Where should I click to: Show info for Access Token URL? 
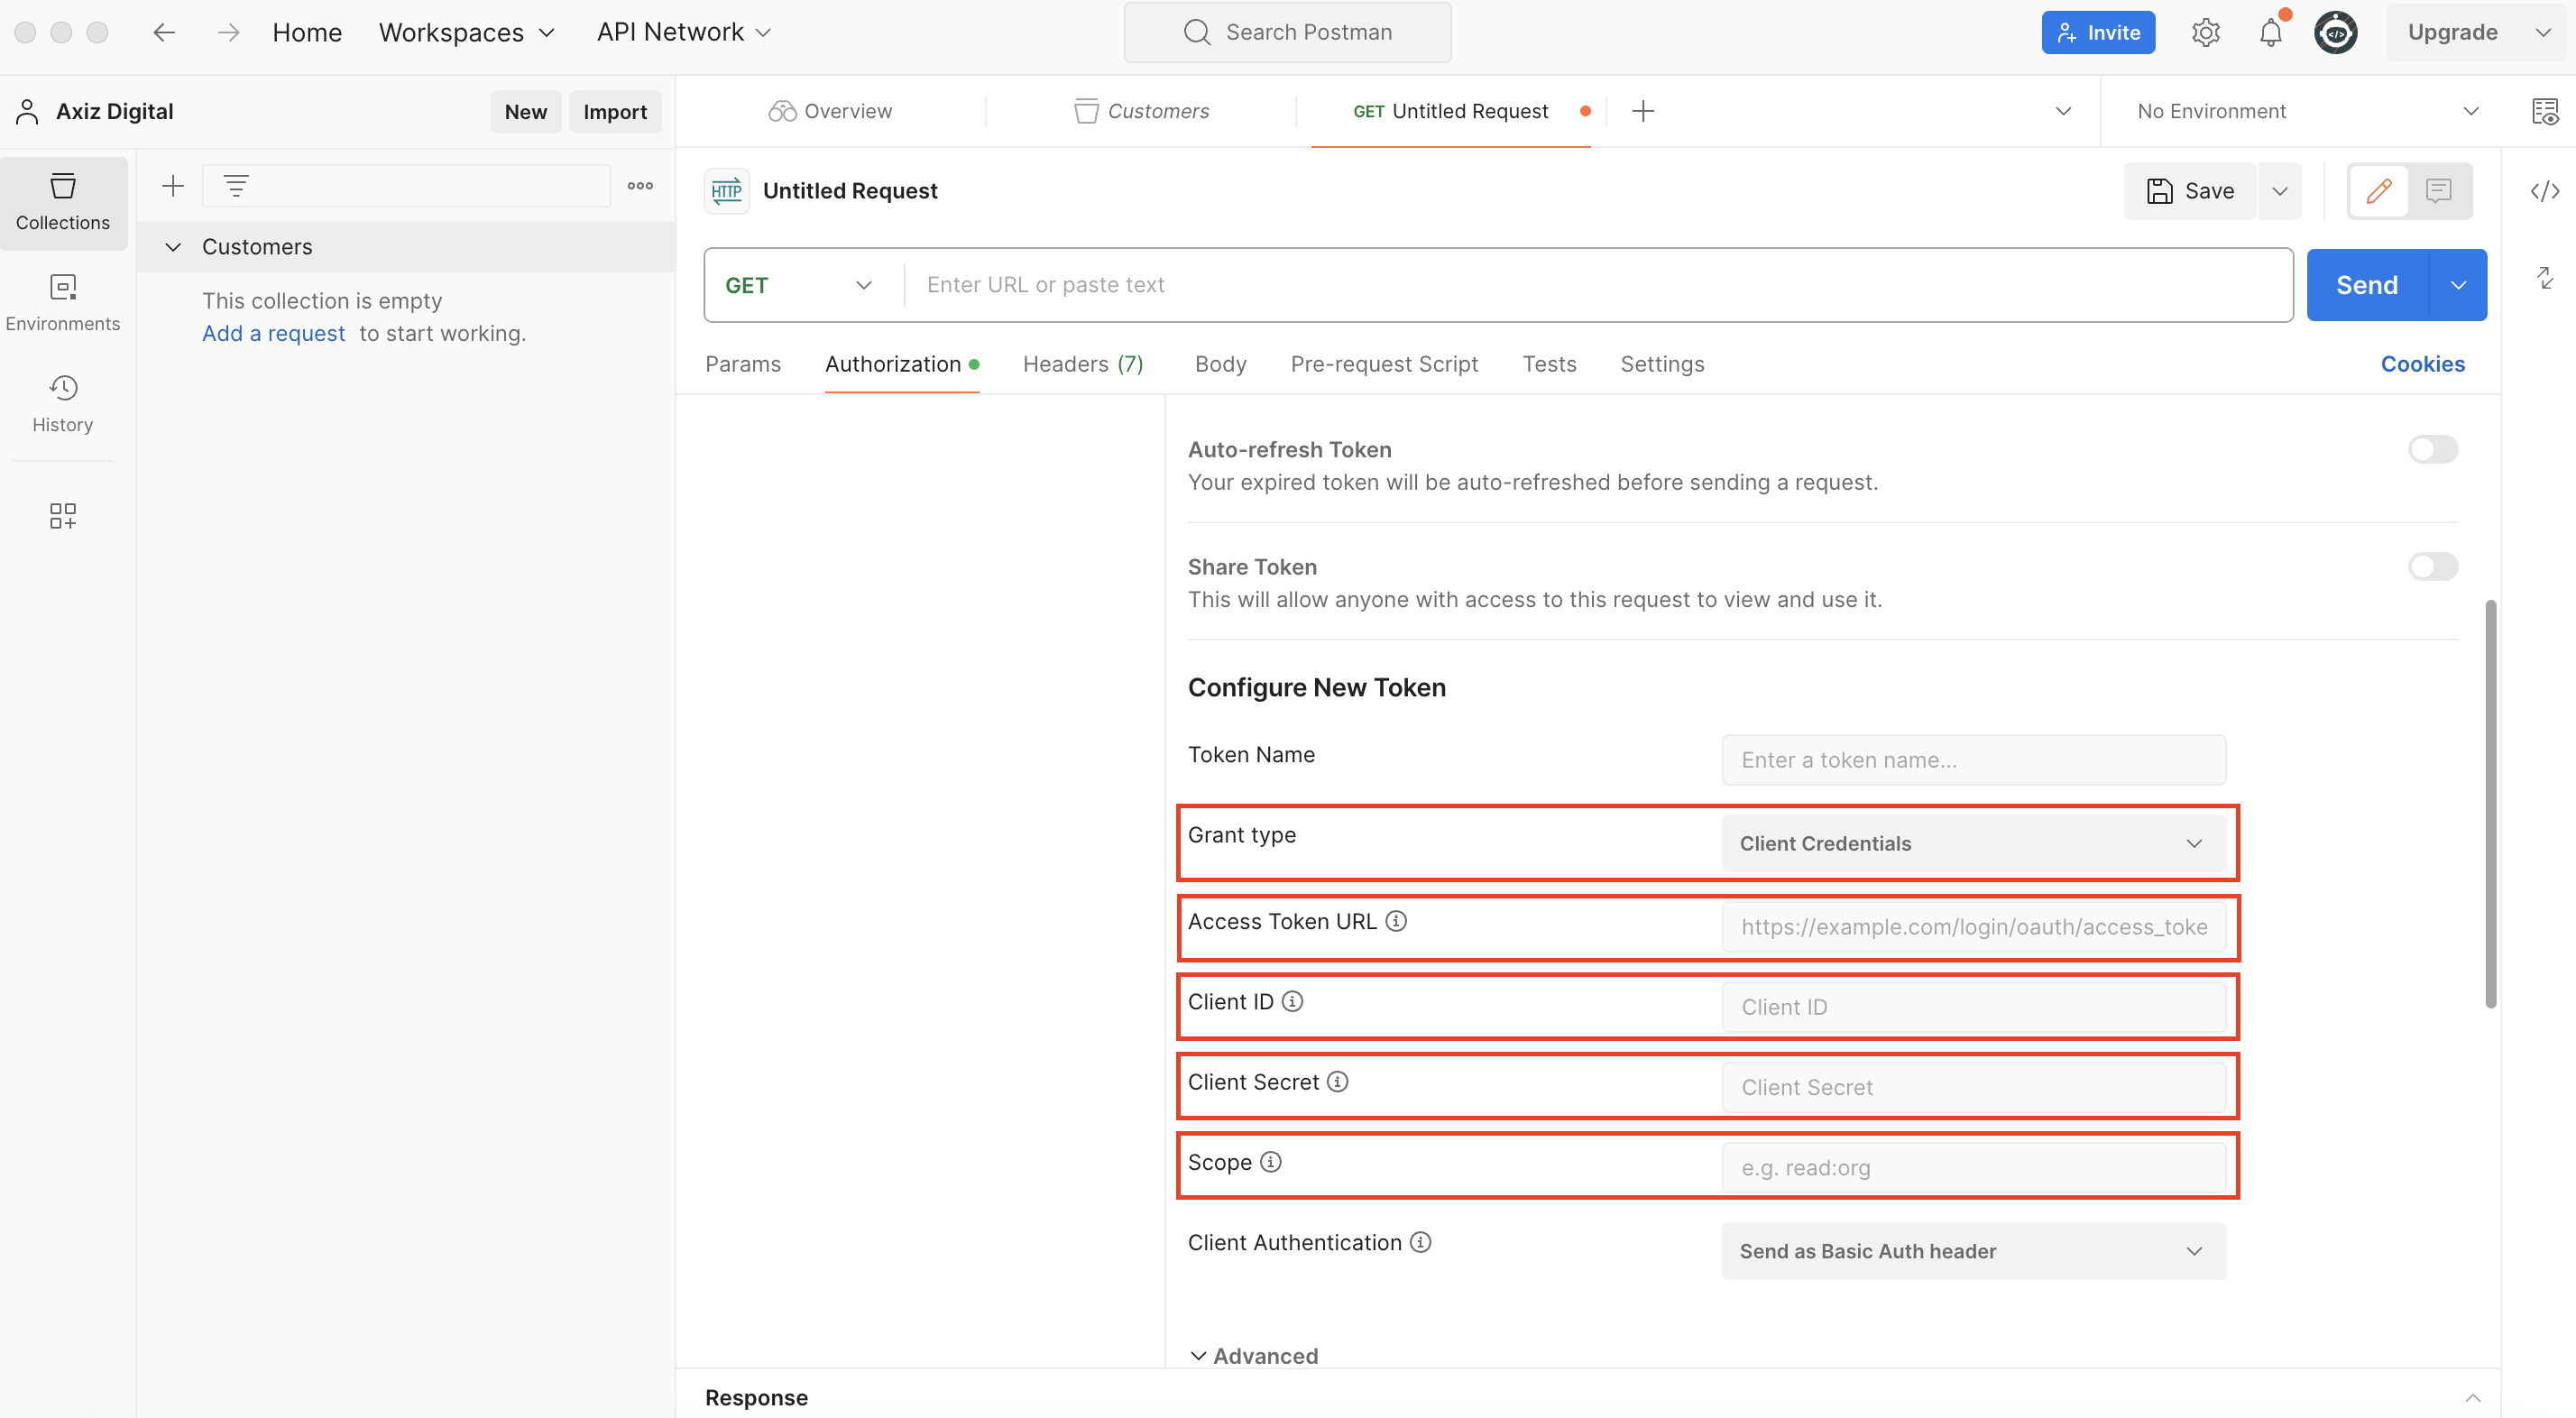[x=1396, y=921]
